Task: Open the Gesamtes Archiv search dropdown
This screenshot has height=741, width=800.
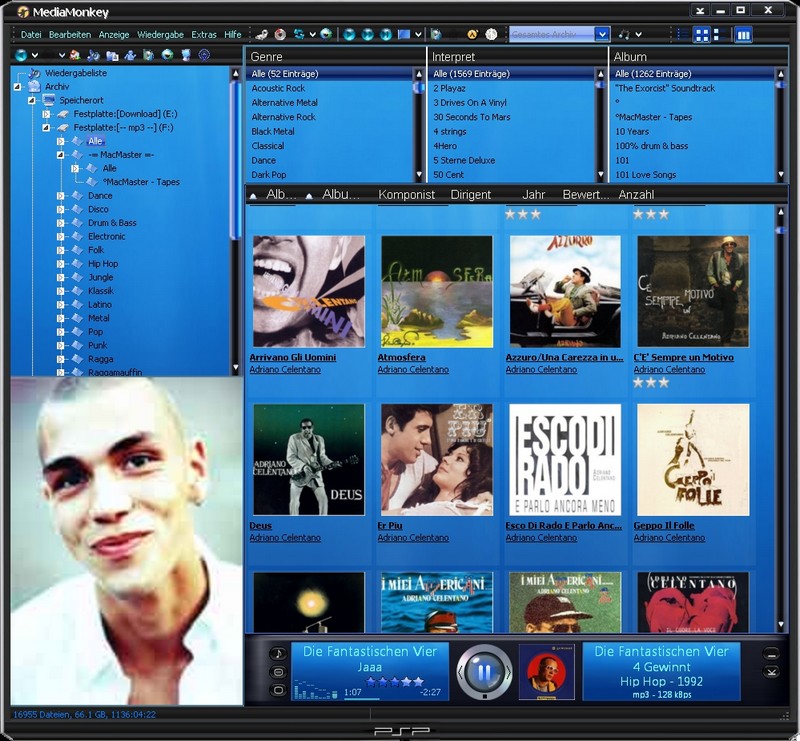Action: 602,34
